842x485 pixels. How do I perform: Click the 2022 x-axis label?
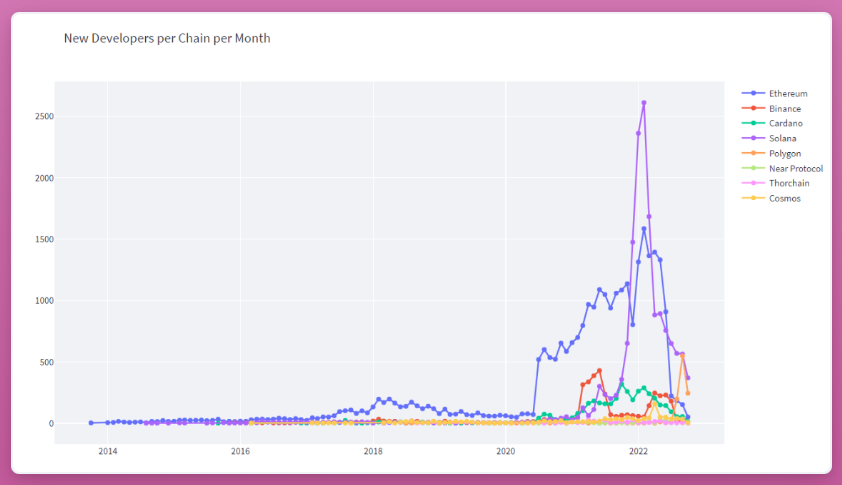click(x=638, y=451)
